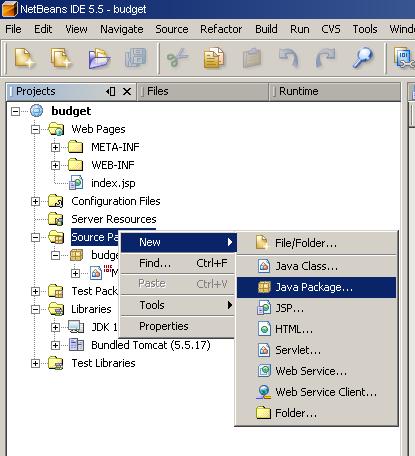This screenshot has width=415, height=456.
Task: Switch to the Runtime tab
Action: point(298,91)
